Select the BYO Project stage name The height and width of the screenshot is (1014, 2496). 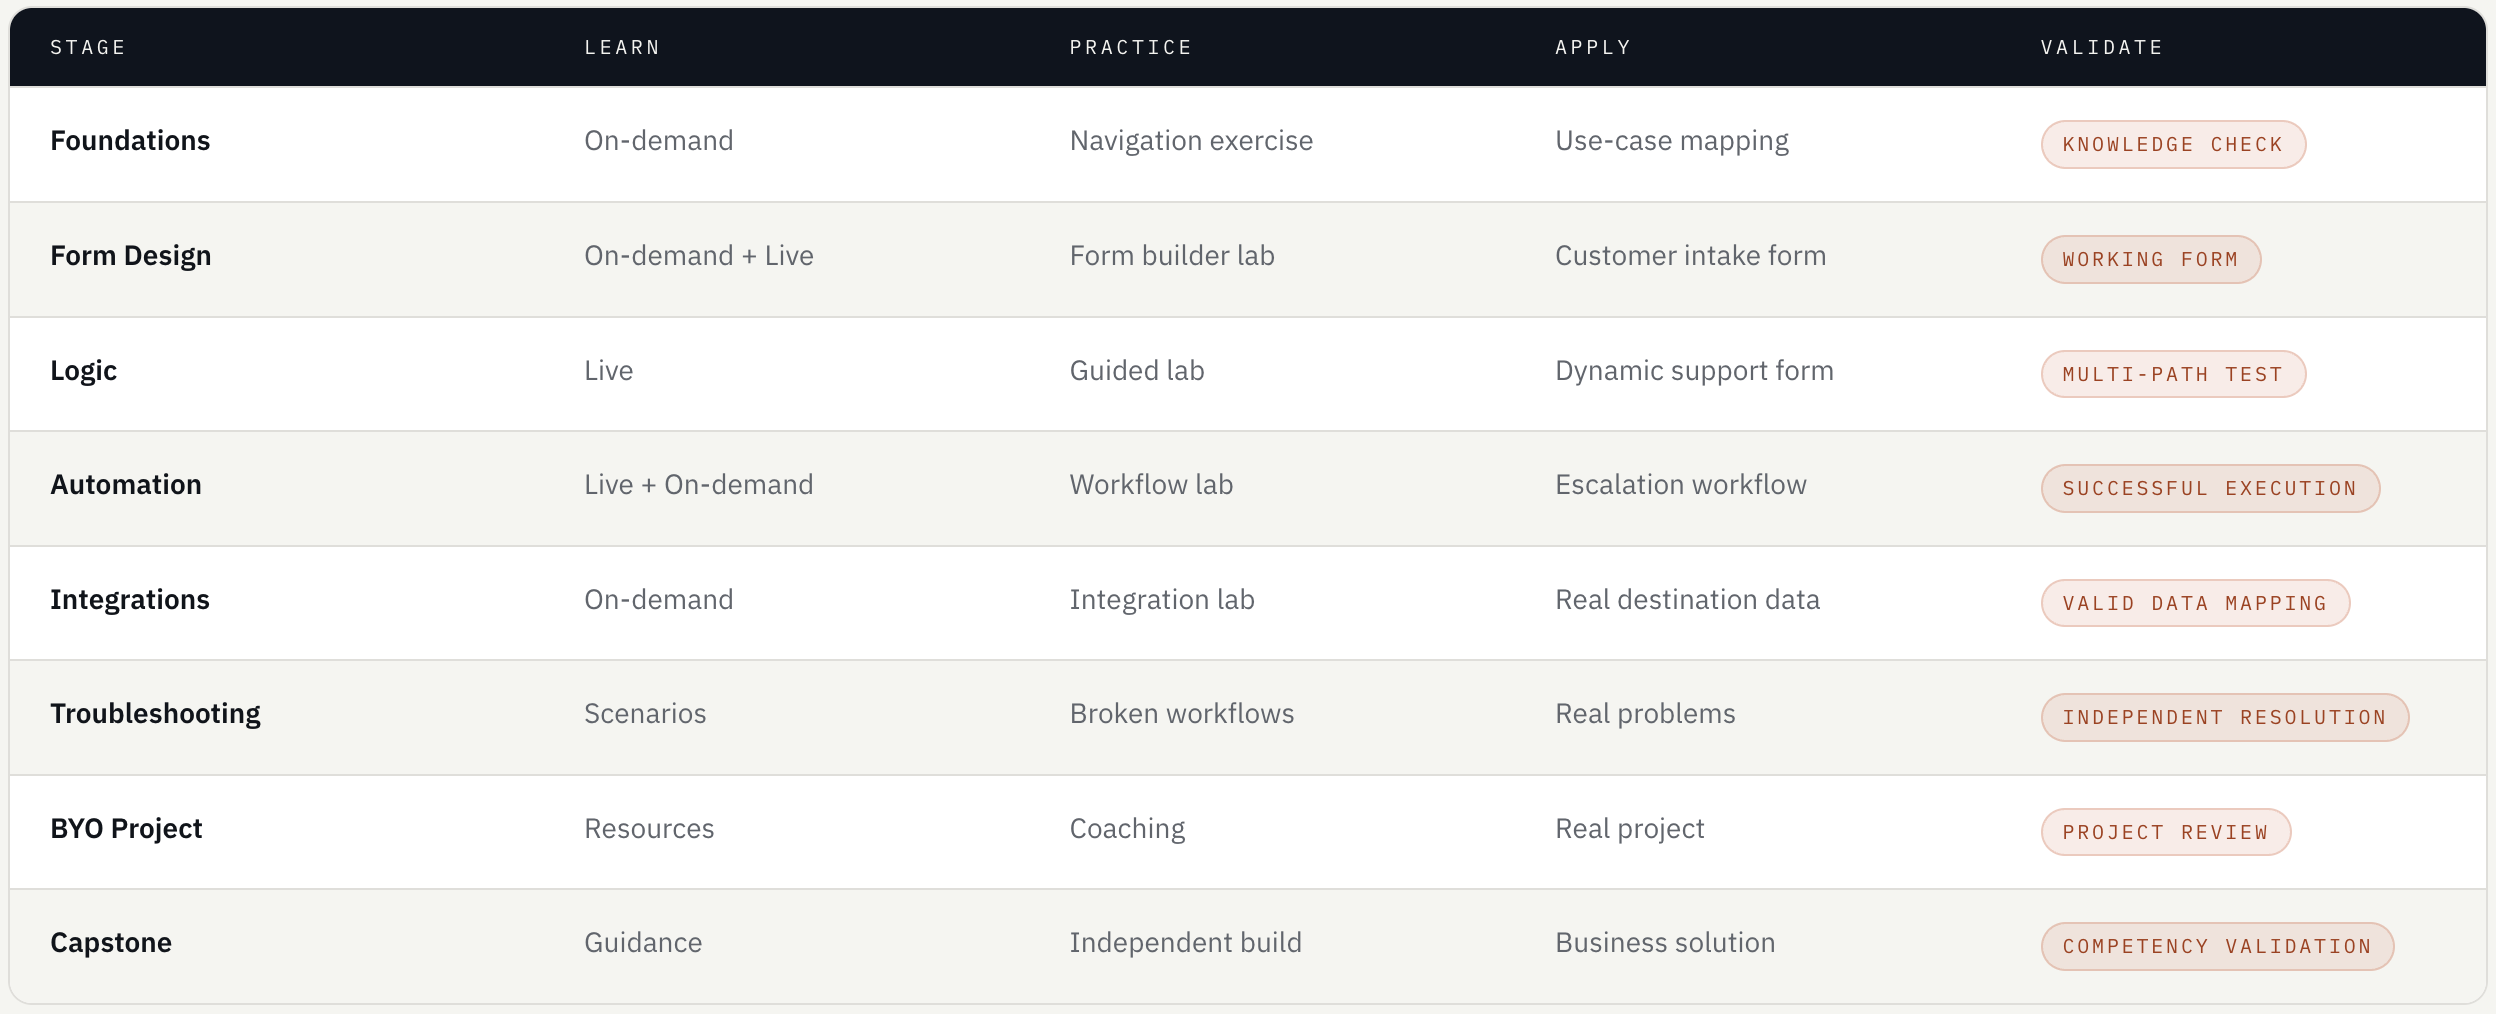126,829
